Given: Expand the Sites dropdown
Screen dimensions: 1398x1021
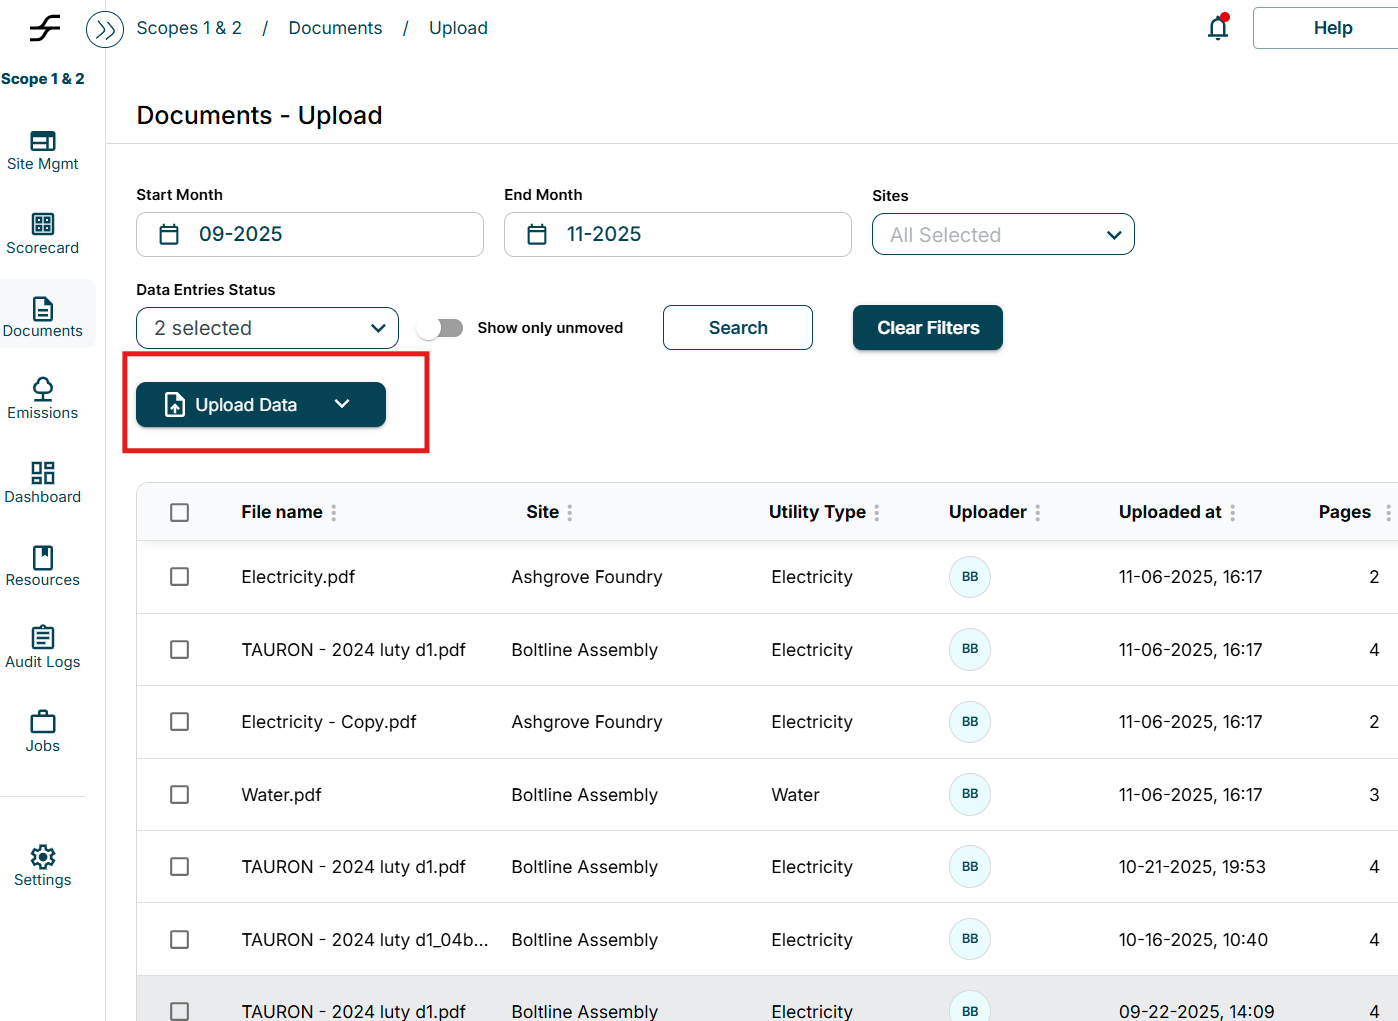Looking at the screenshot, I should tap(1003, 235).
